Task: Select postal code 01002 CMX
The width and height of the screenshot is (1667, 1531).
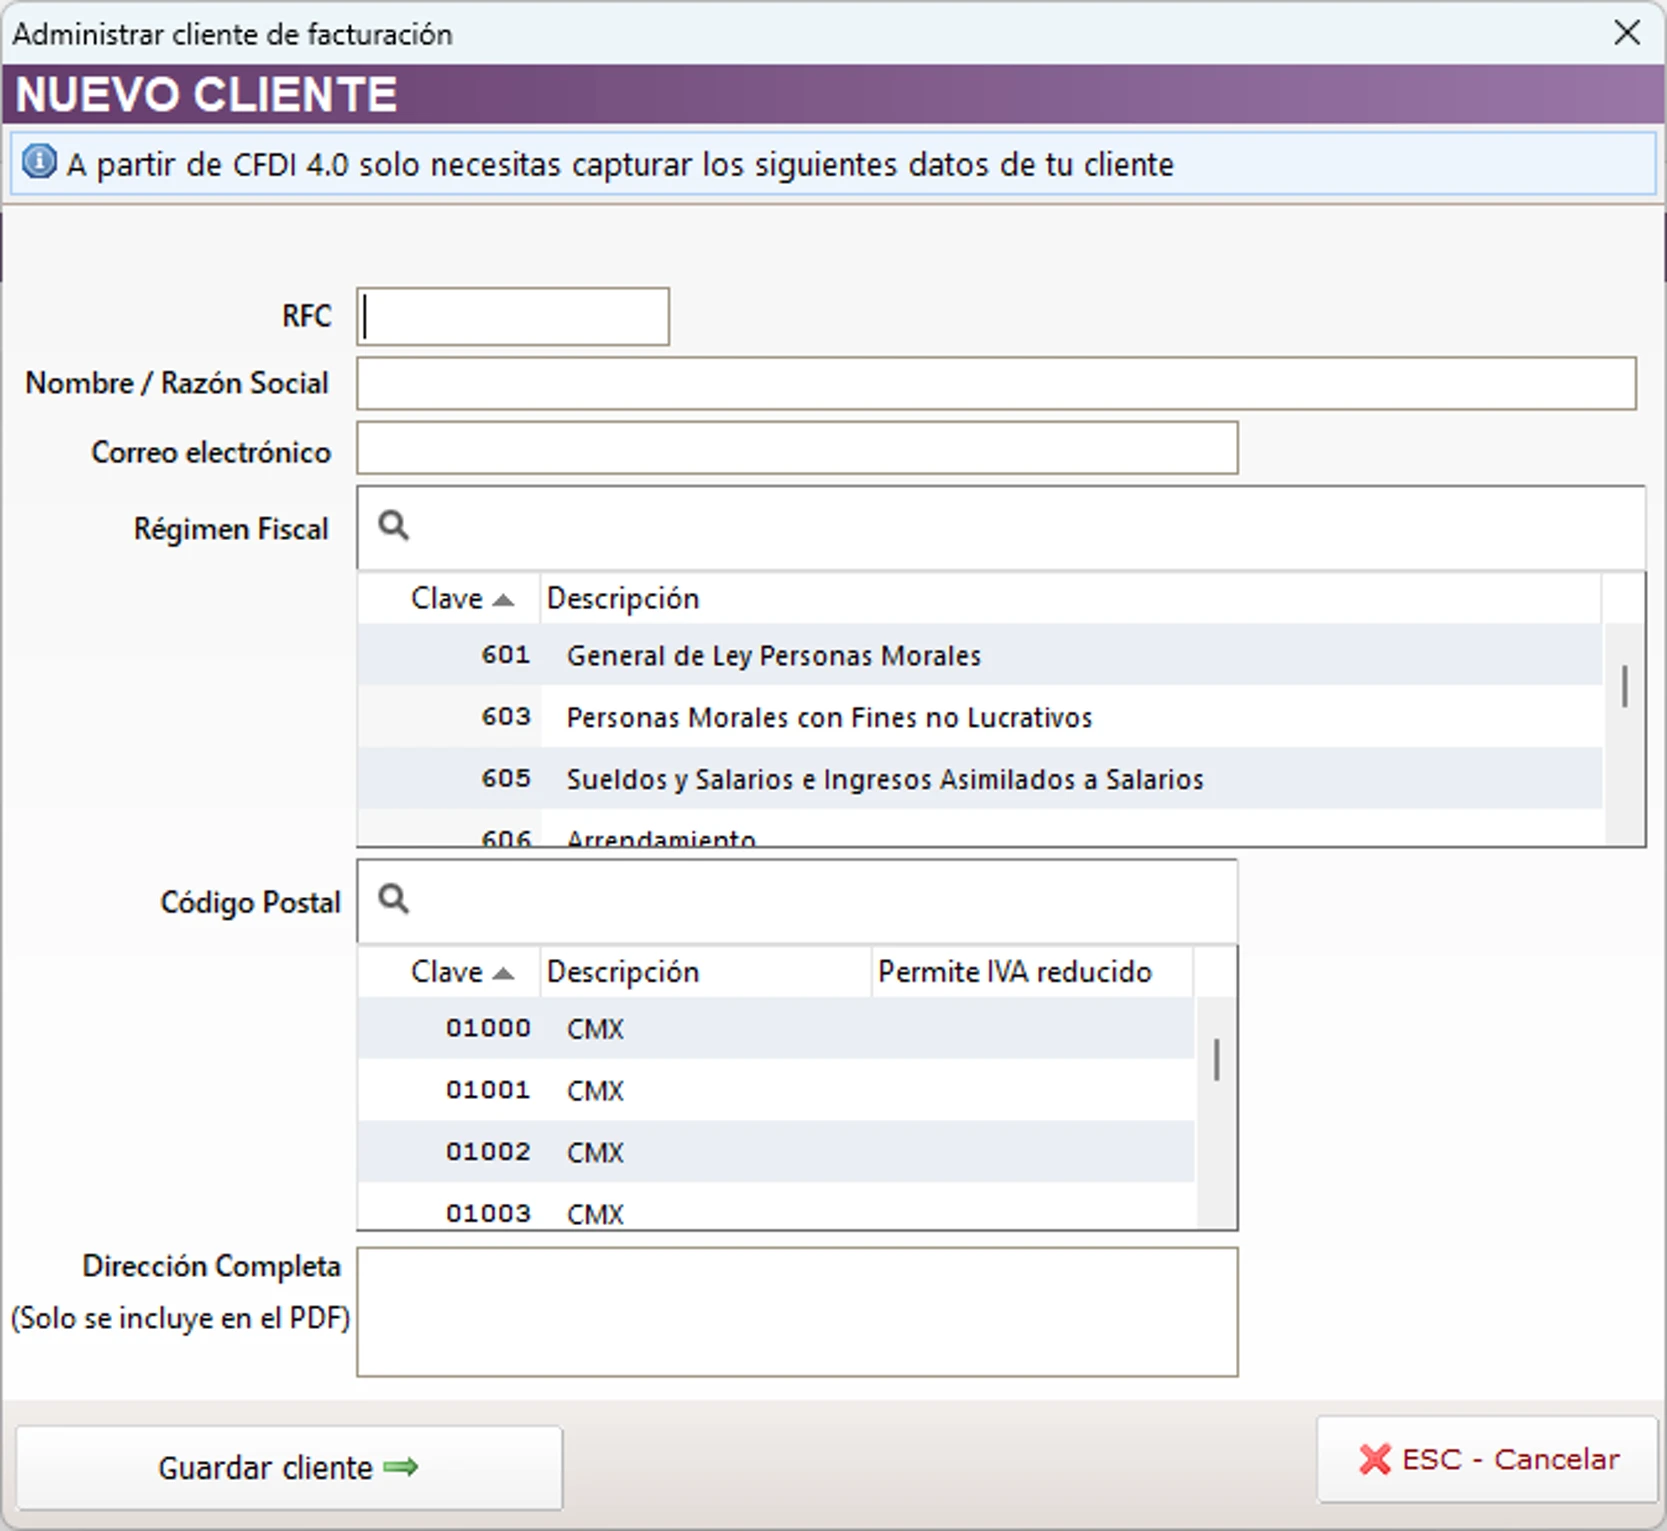Action: pos(596,1151)
